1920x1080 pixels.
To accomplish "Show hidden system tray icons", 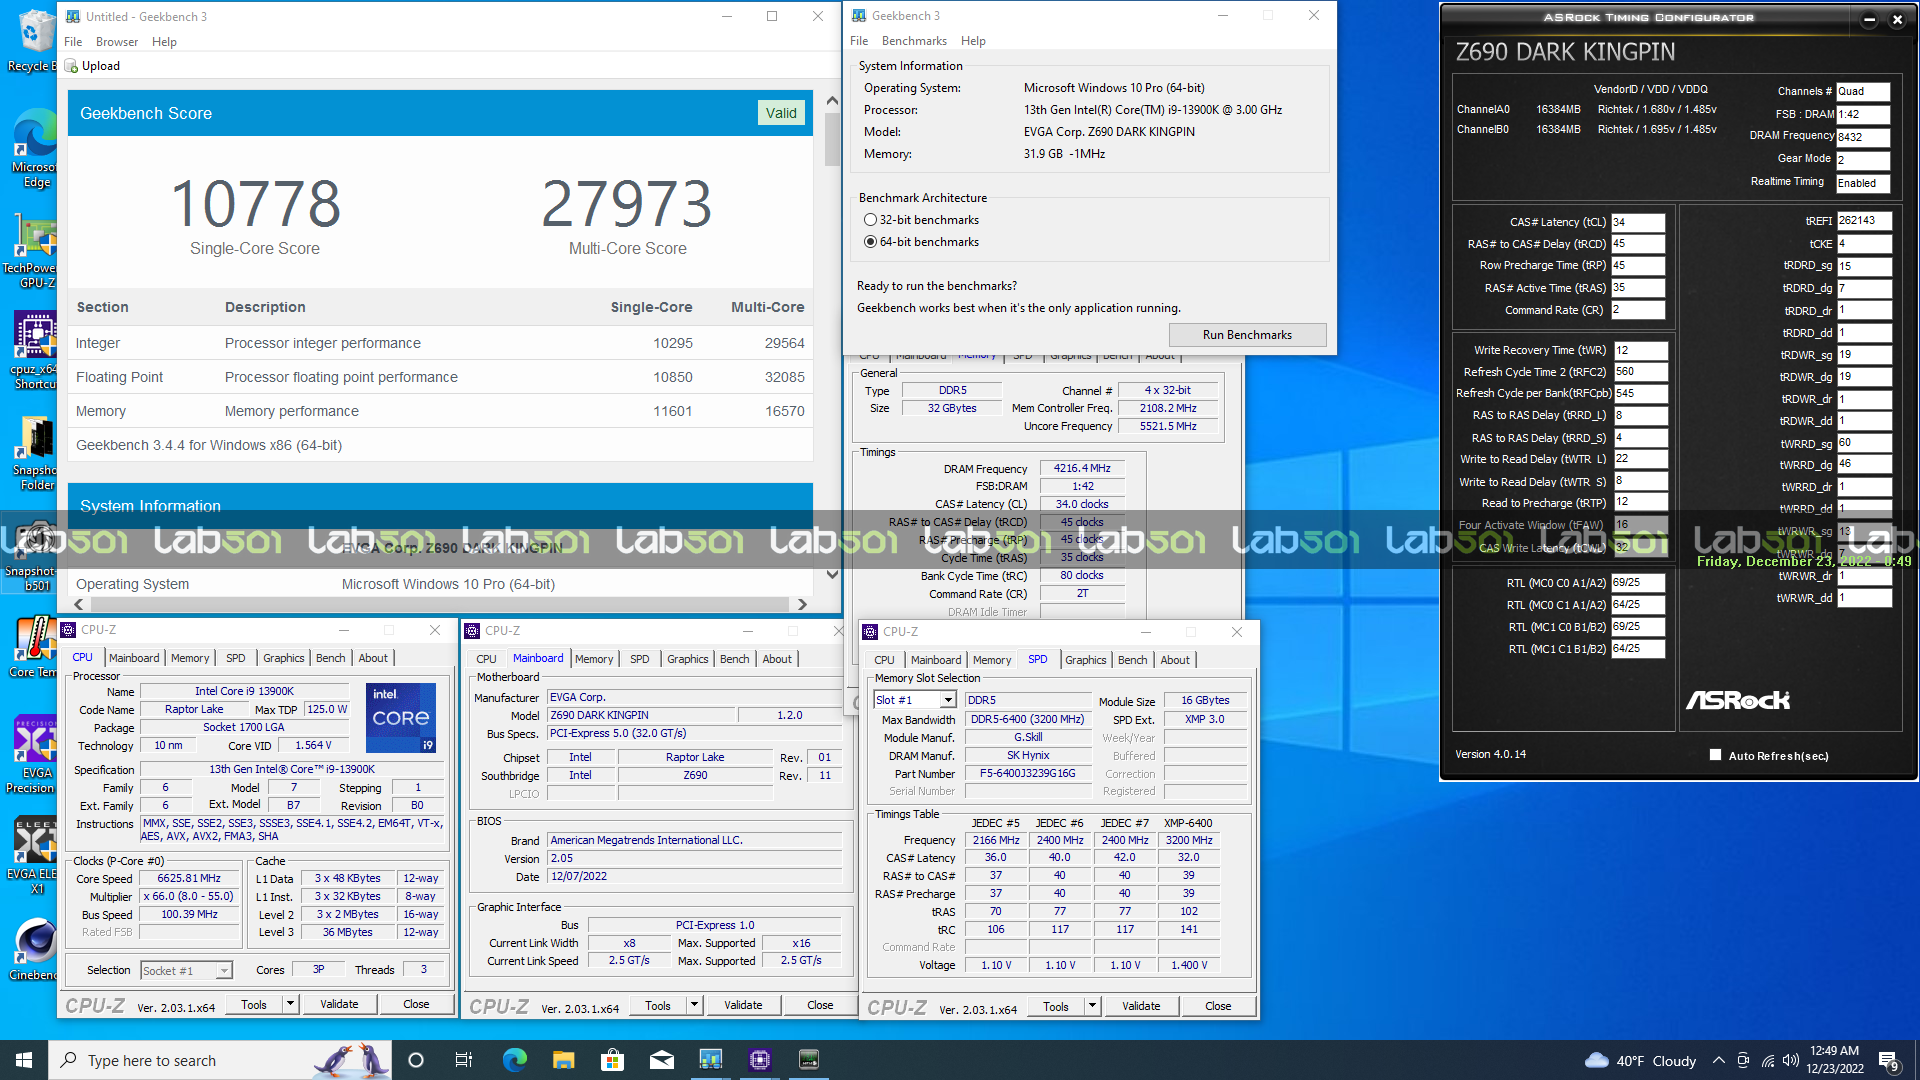I will coord(1718,1060).
